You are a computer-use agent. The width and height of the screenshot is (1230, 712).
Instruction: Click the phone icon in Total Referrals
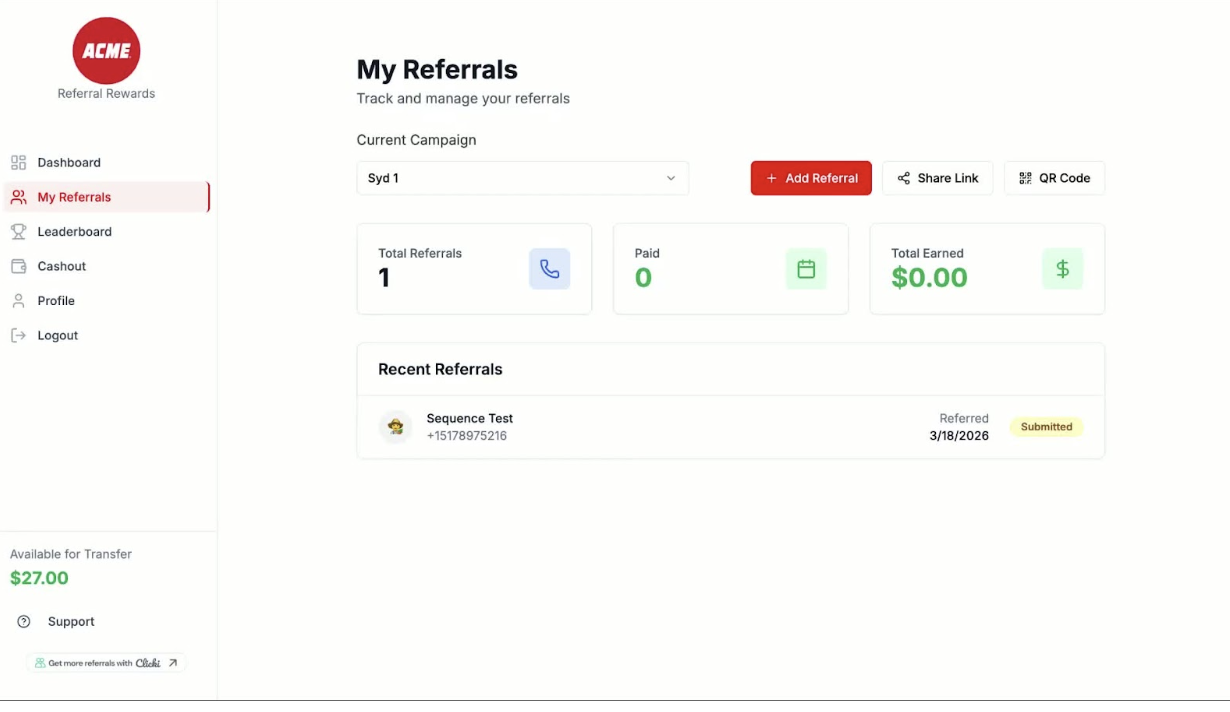(x=549, y=269)
